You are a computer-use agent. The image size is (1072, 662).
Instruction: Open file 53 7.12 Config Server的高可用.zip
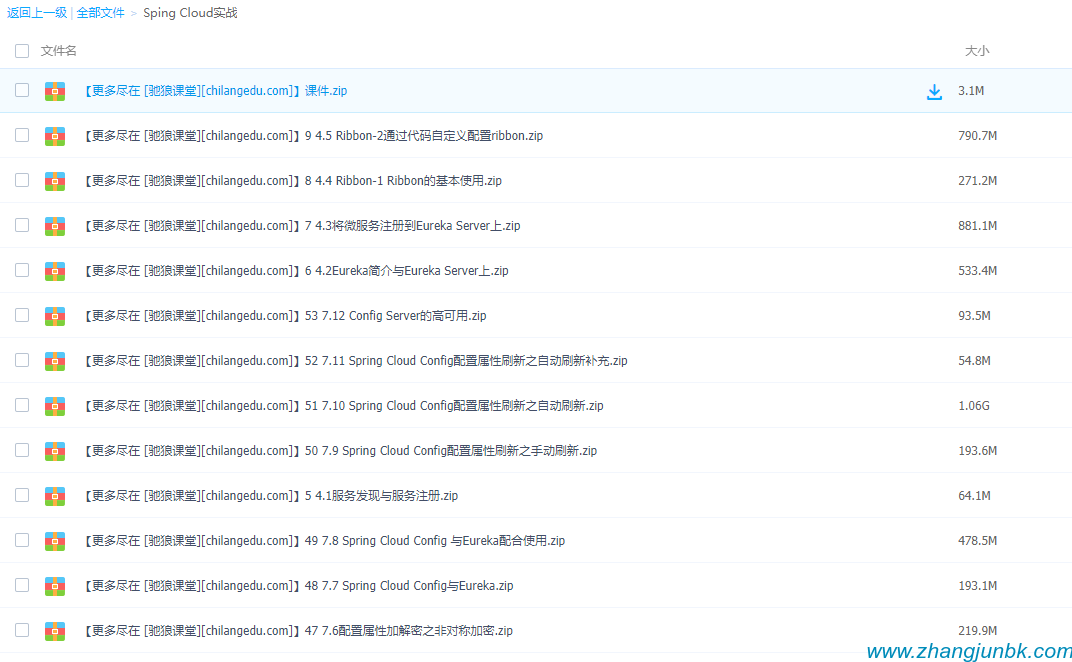[x=285, y=316]
